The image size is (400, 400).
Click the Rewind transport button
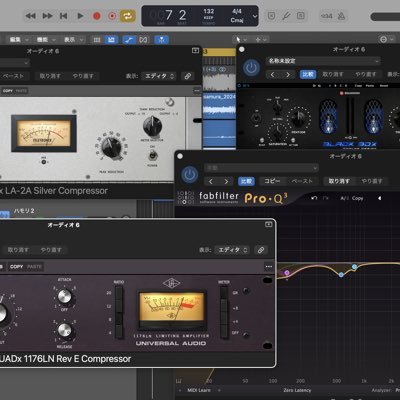click(x=31, y=16)
